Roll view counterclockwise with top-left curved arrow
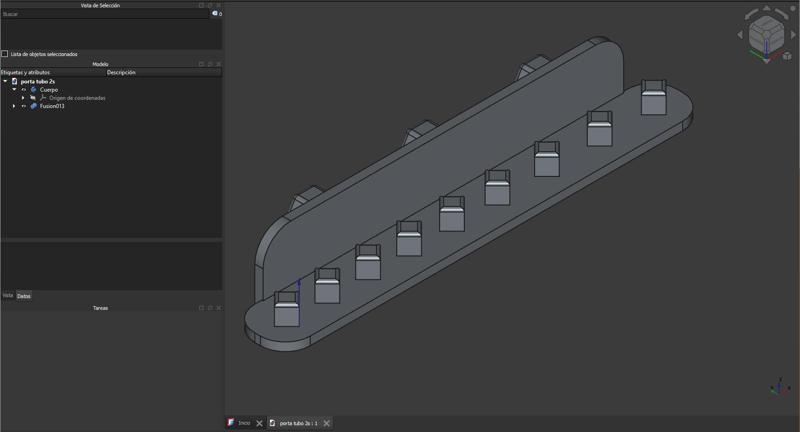This screenshot has width=800, height=432. (752, 14)
